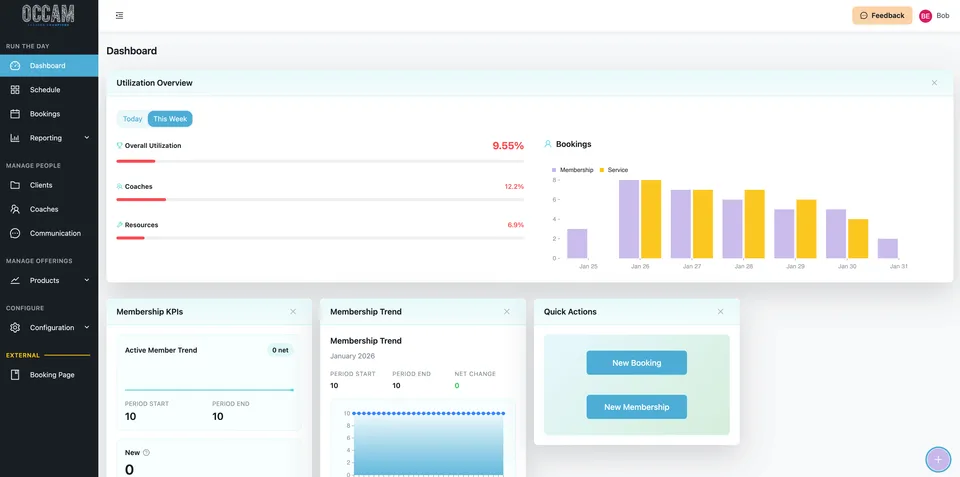Close the Quick Actions widget

[x=720, y=312]
